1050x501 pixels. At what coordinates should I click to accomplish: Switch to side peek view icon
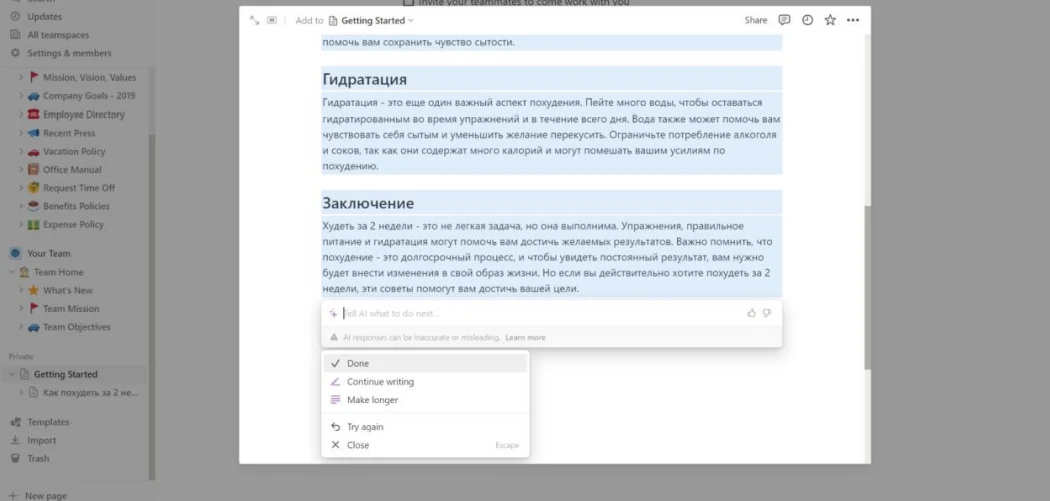point(271,20)
